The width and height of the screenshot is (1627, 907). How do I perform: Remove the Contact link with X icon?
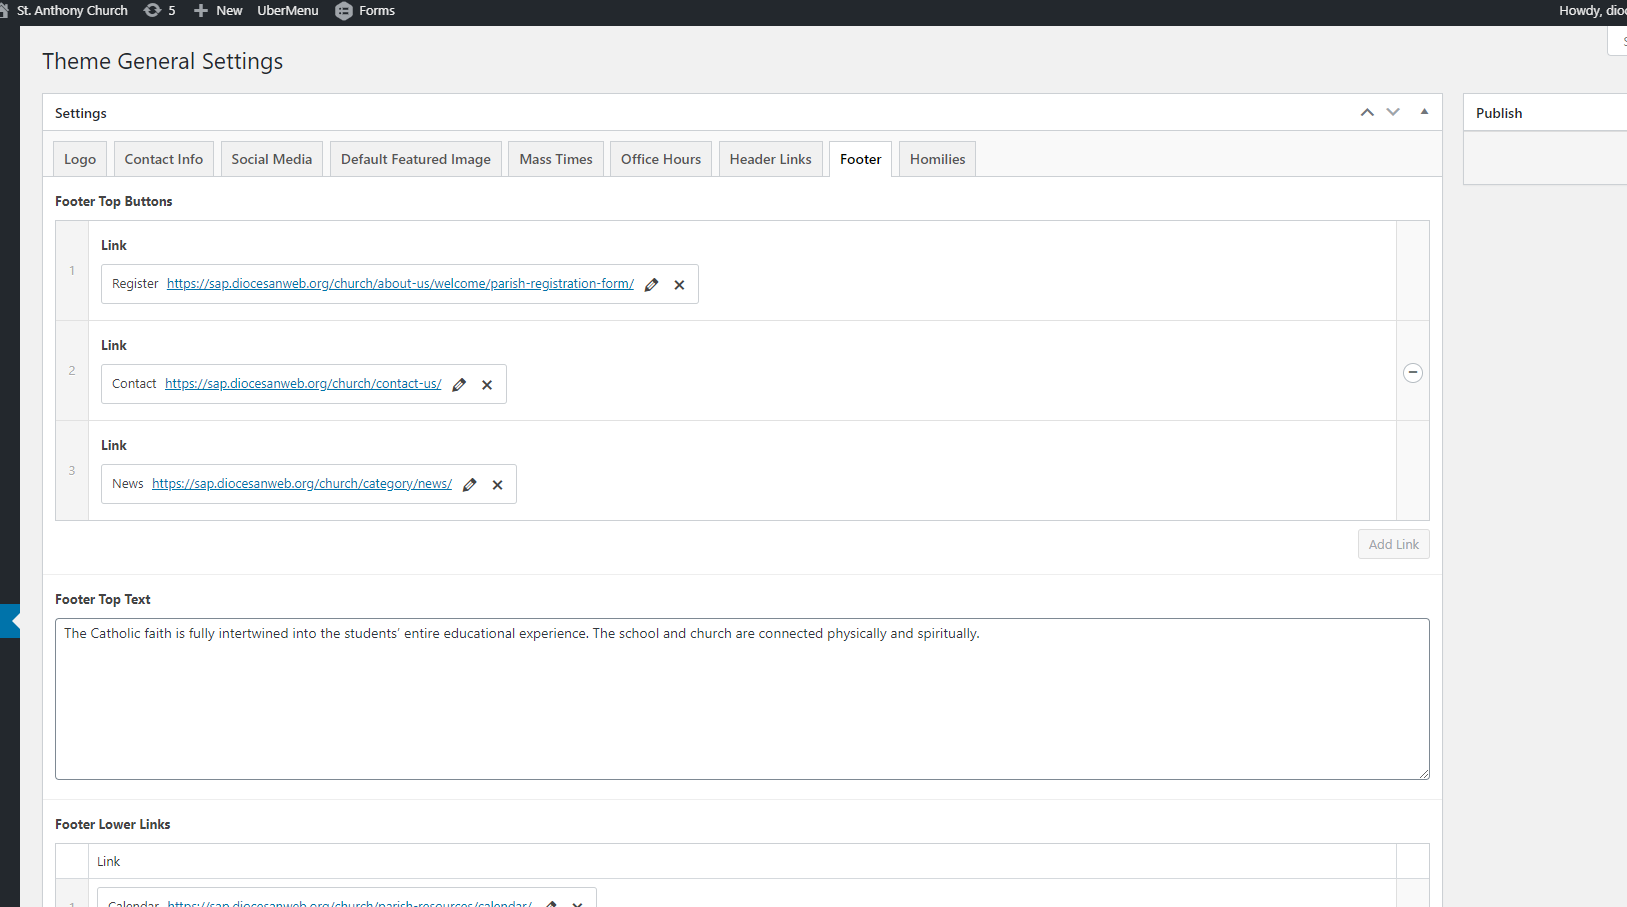point(487,385)
